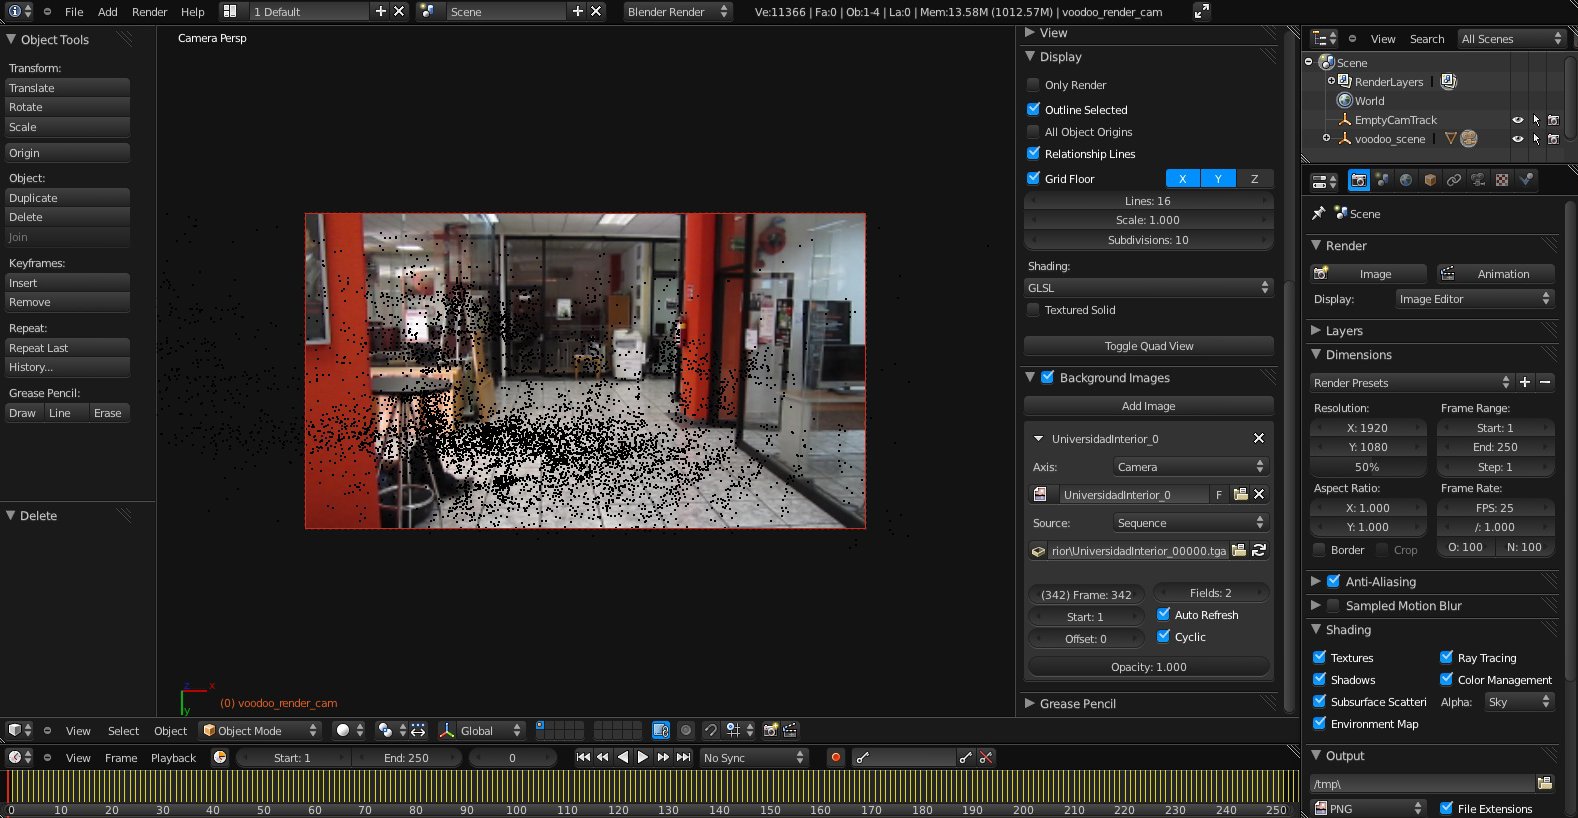Click the Opacity slider field
1578x818 pixels.
pyautogui.click(x=1148, y=667)
